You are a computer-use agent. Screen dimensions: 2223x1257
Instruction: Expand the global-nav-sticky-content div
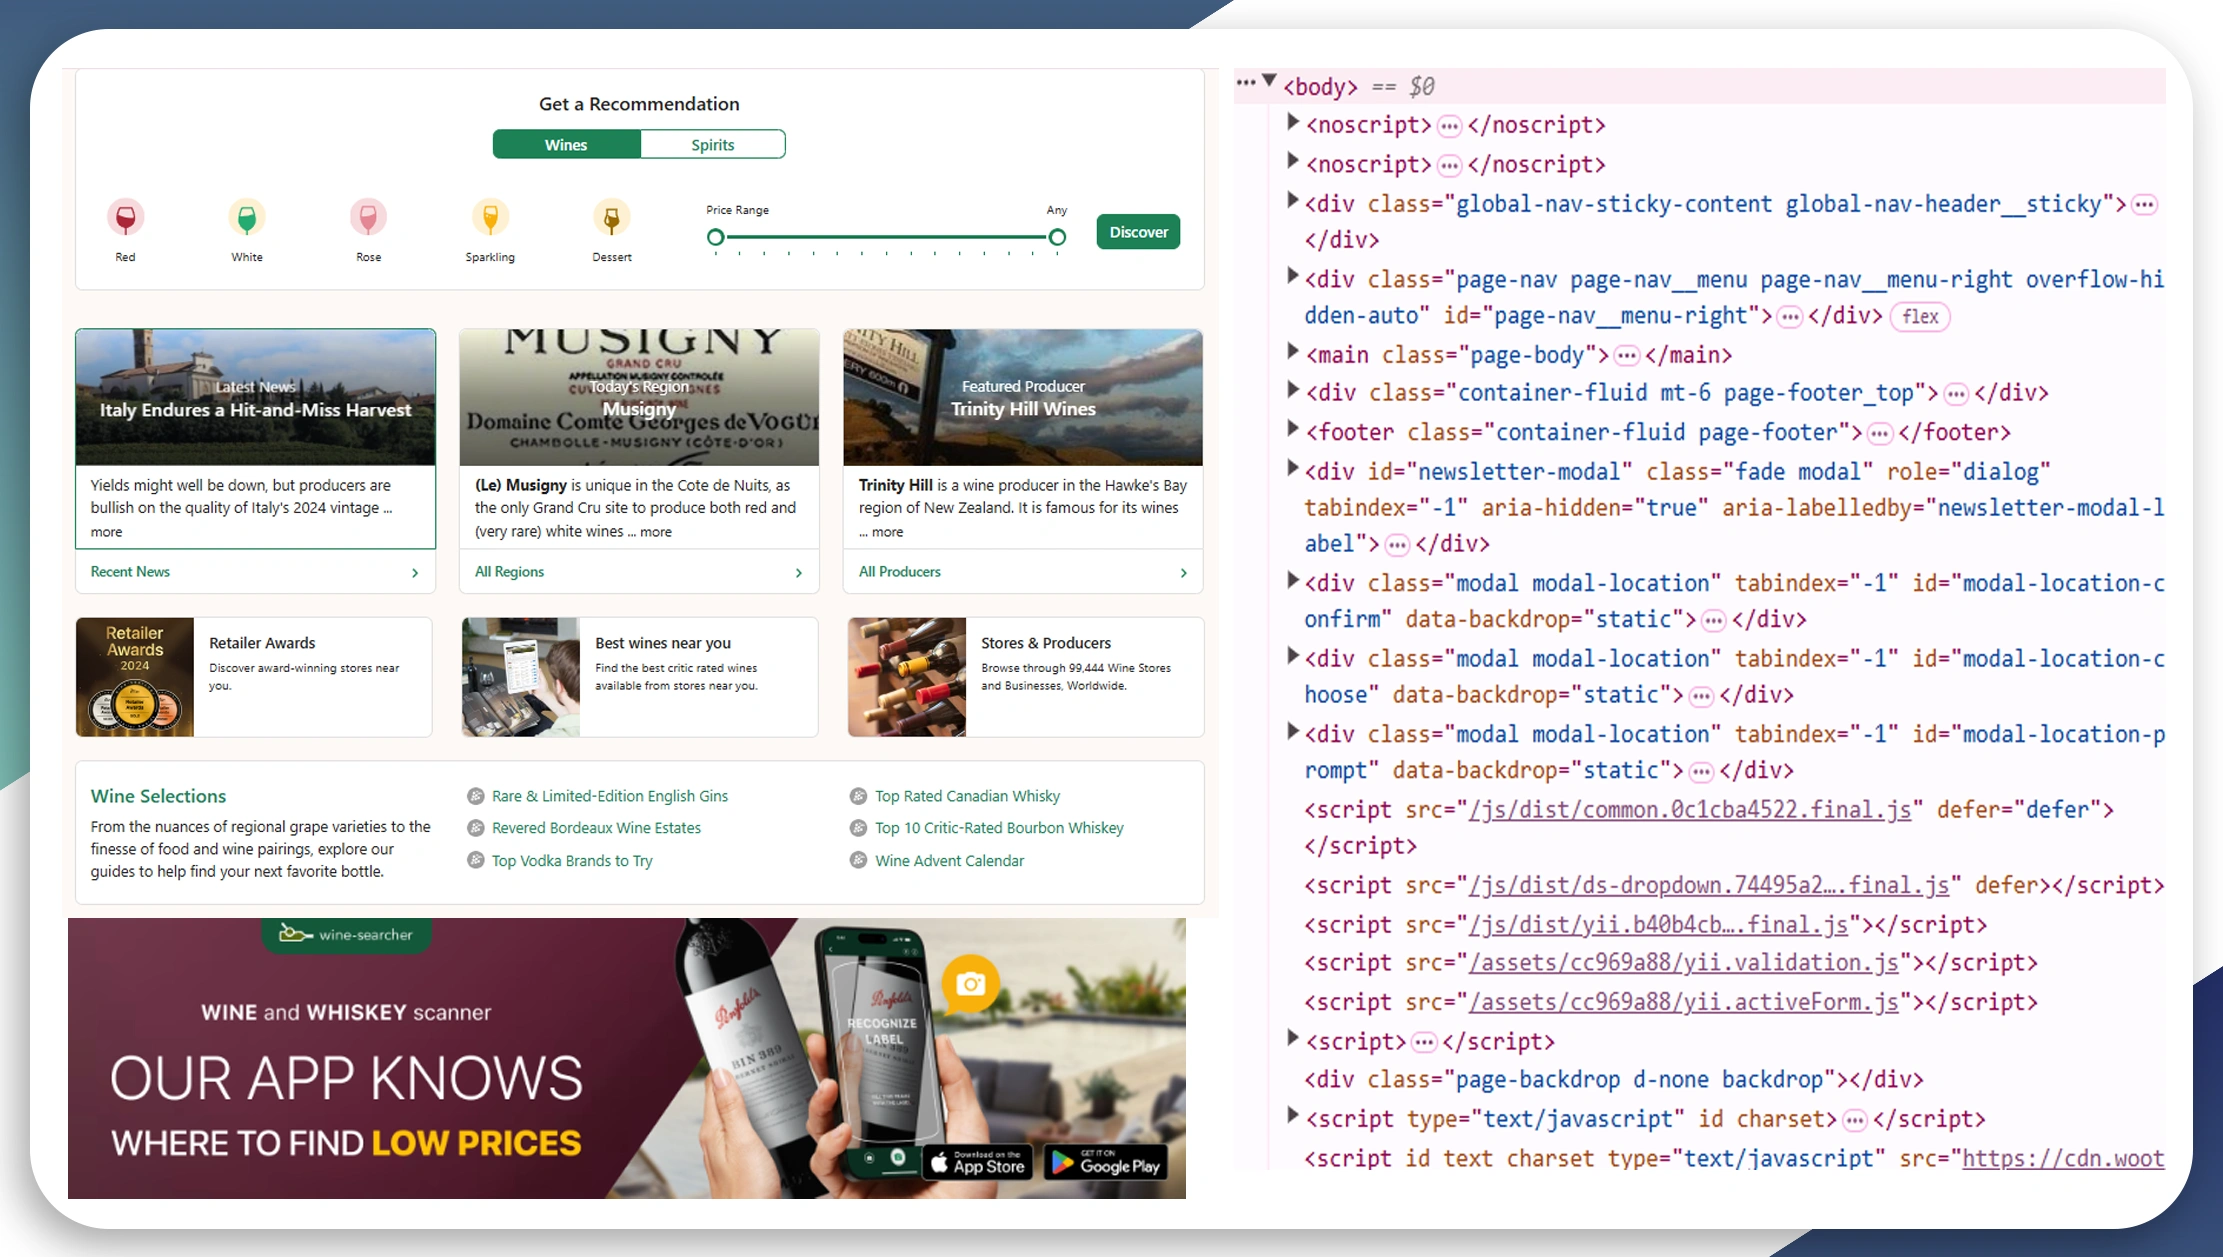1292,200
